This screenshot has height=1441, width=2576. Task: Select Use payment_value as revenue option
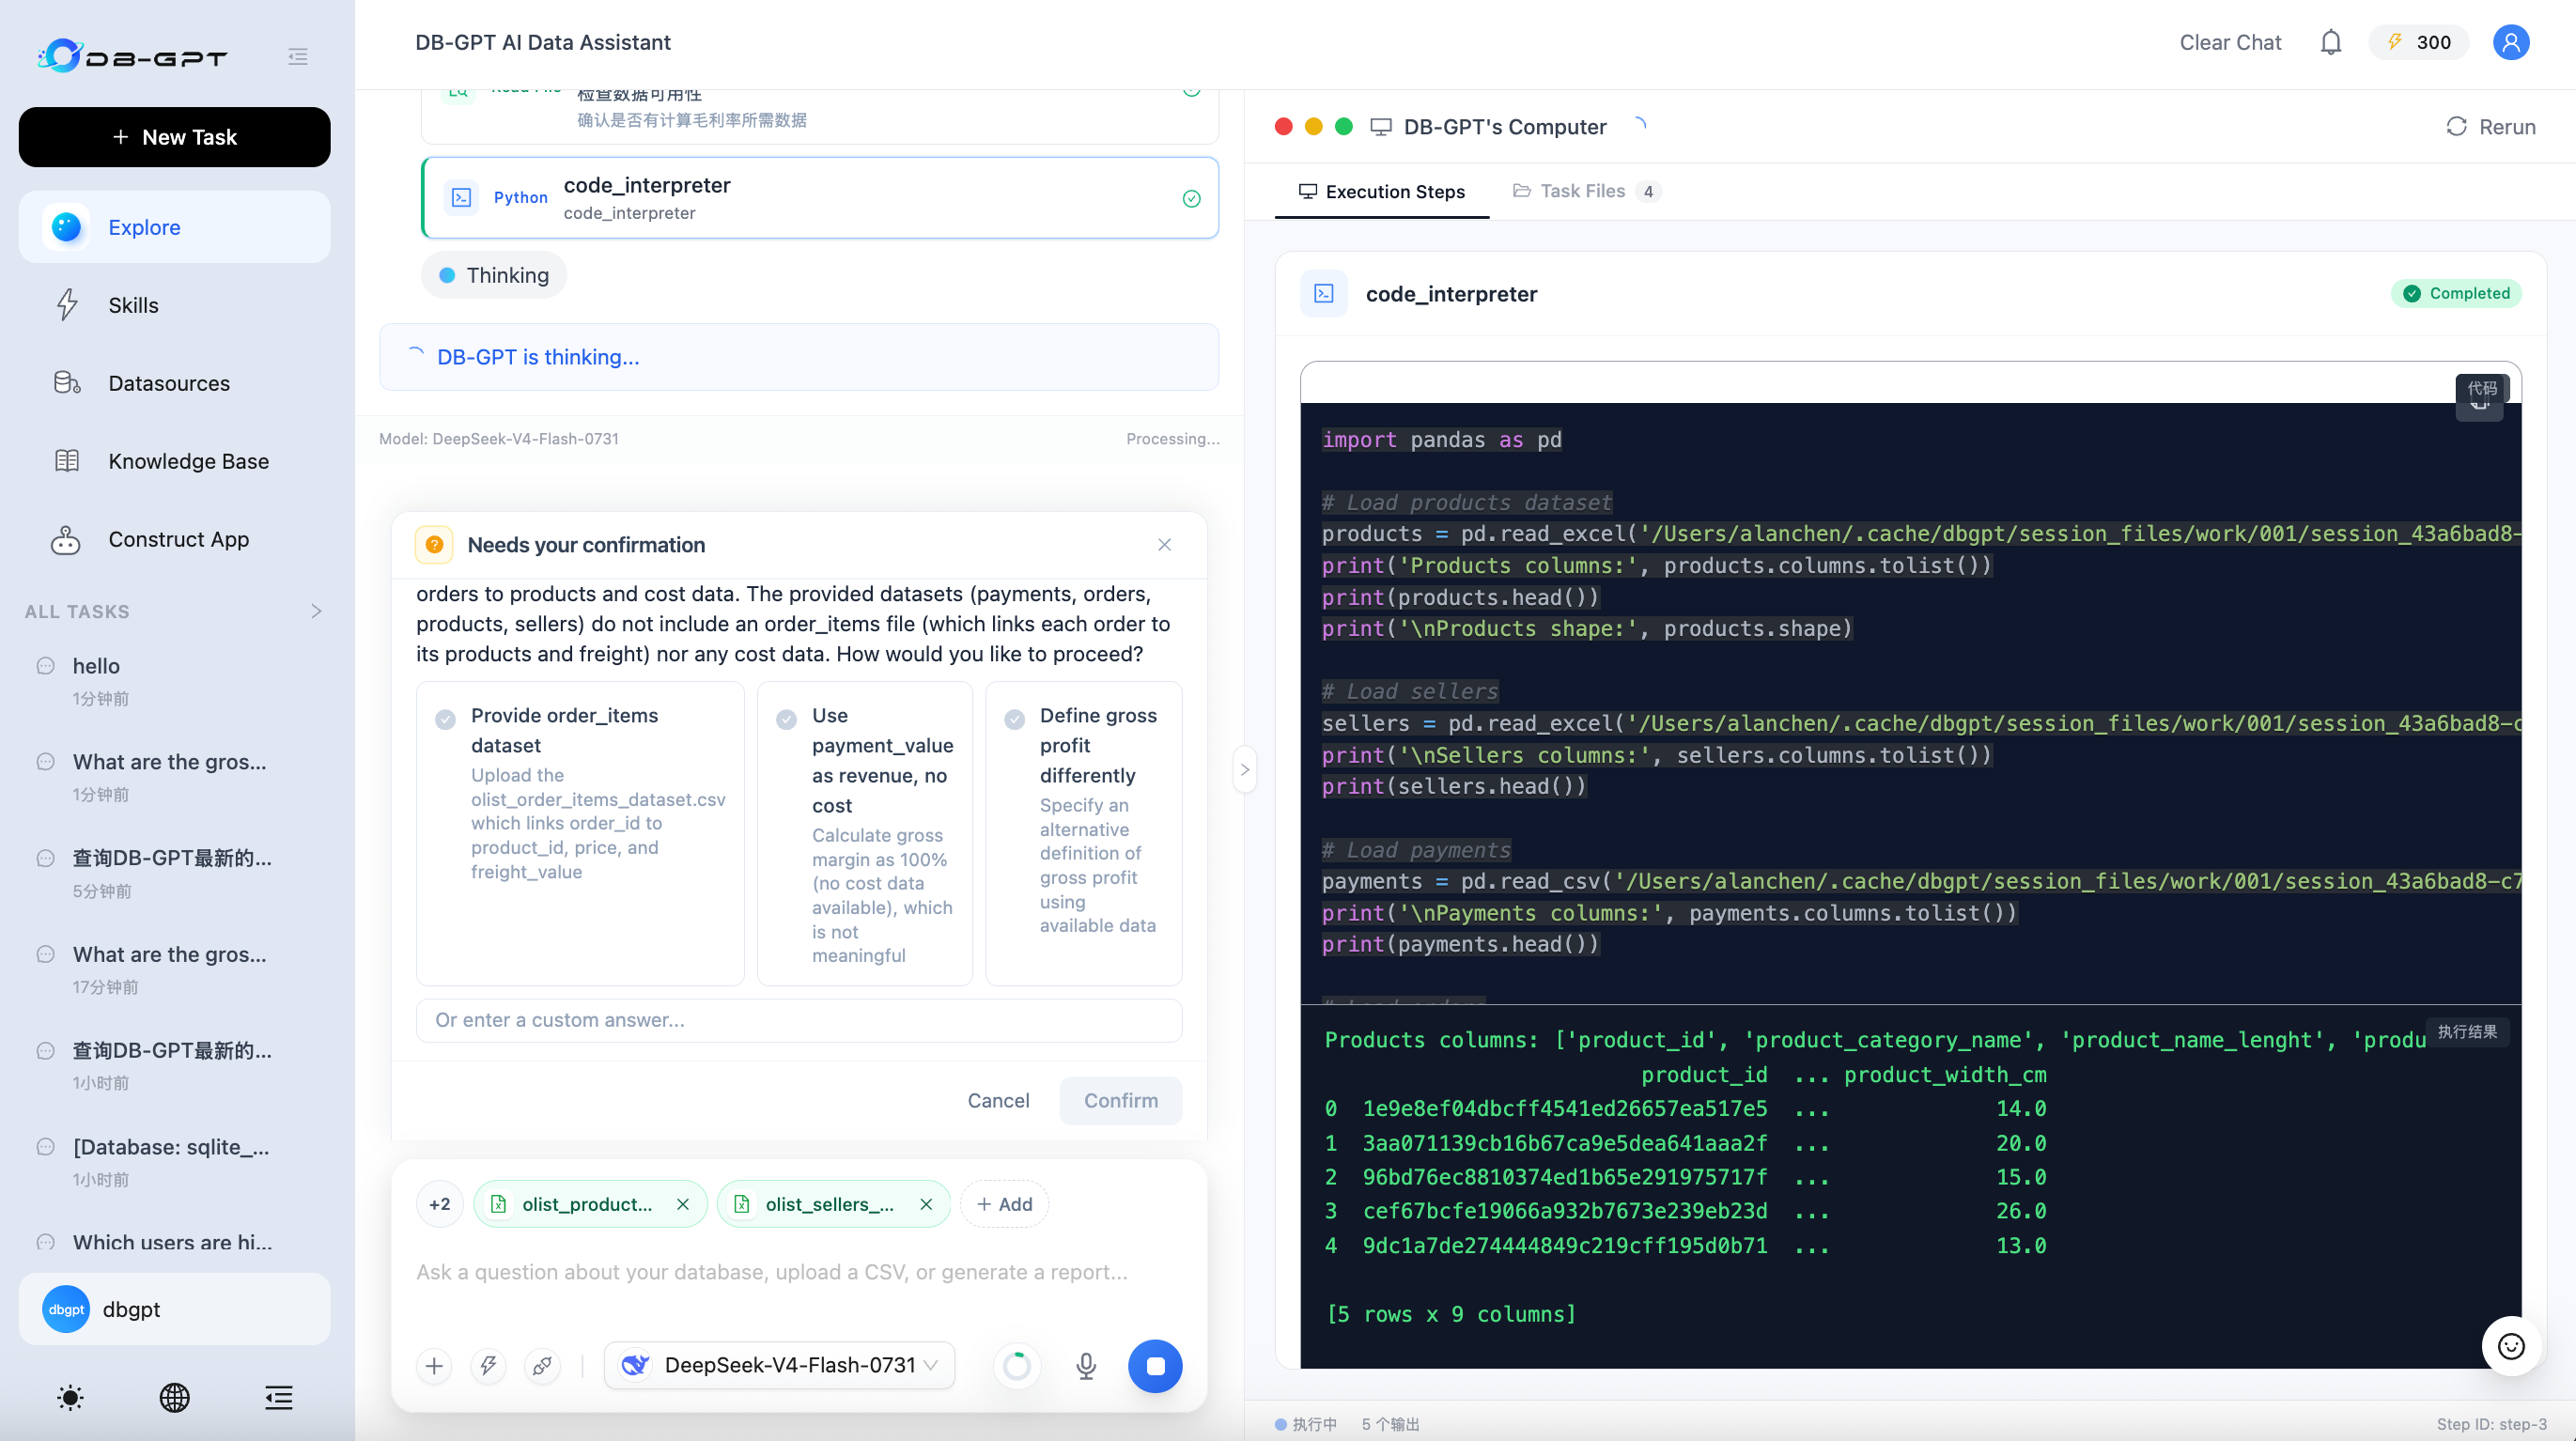pos(865,833)
